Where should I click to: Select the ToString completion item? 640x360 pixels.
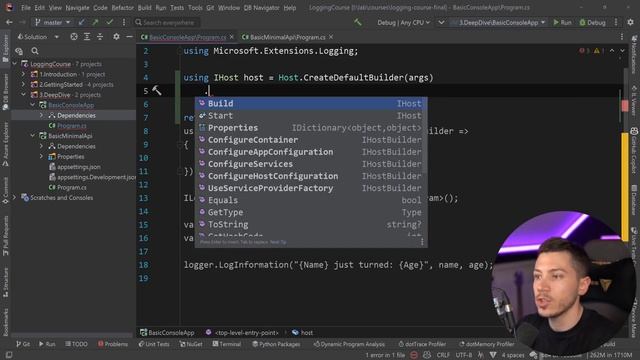(x=311, y=224)
